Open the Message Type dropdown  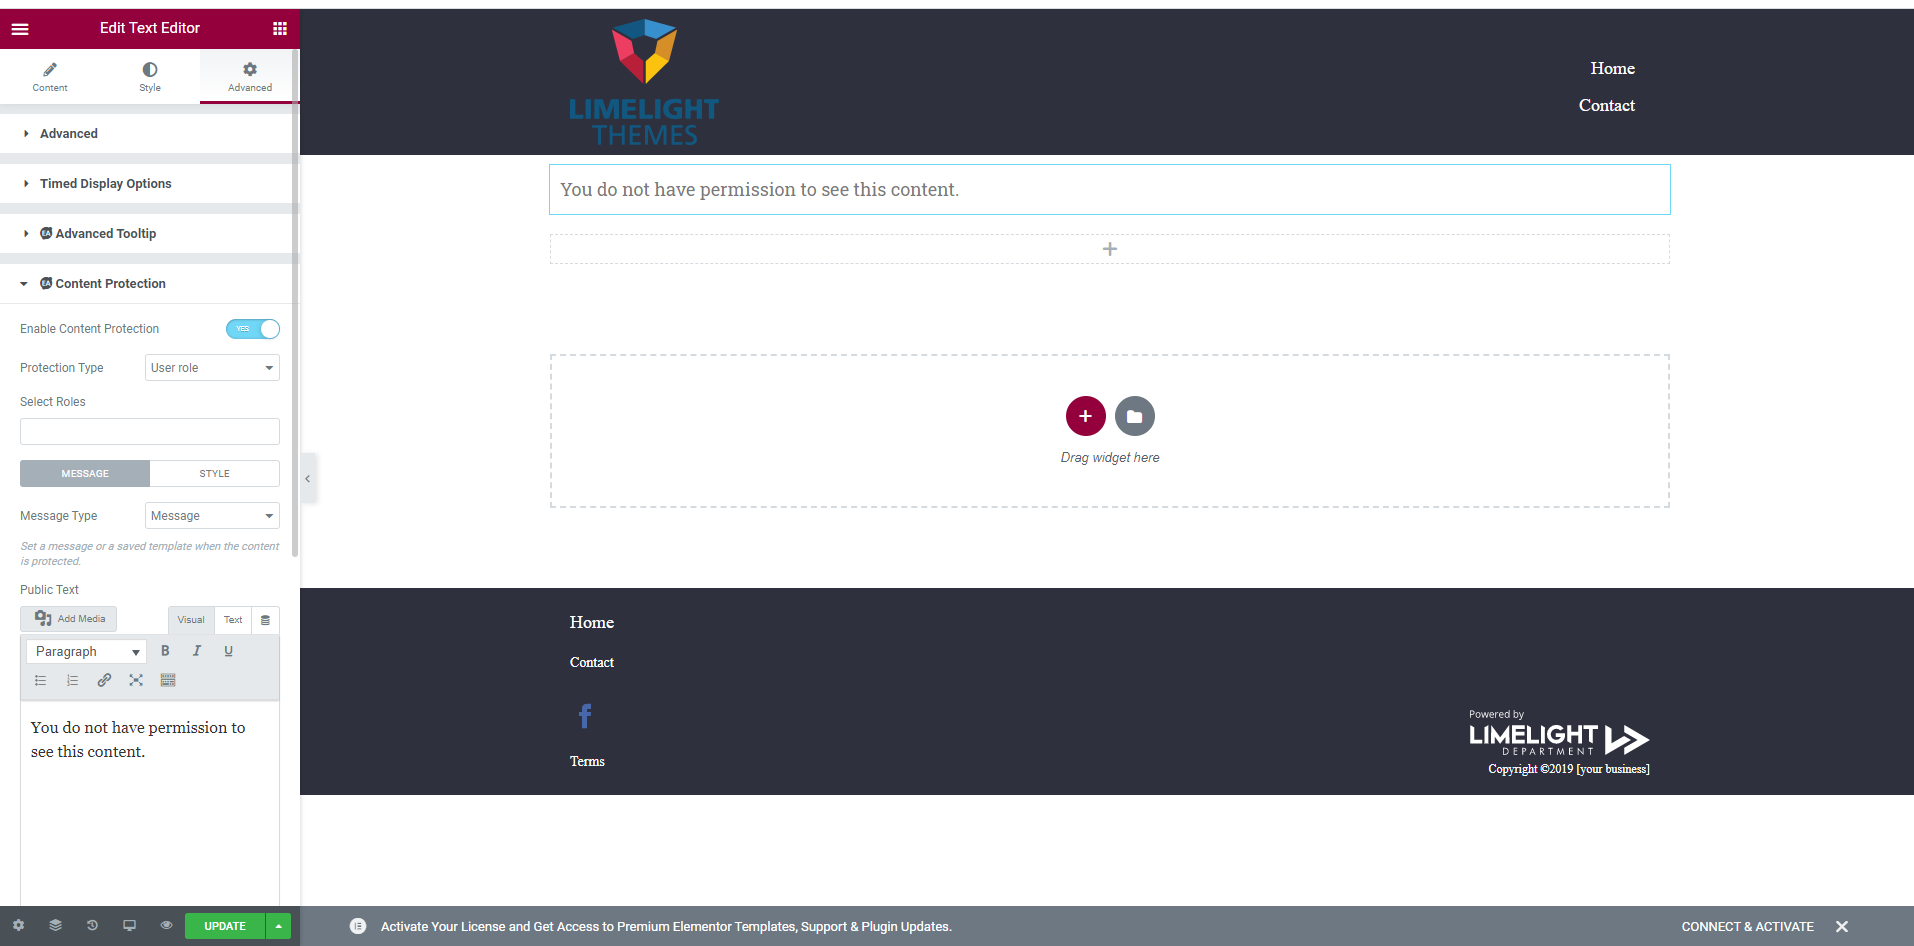pos(212,516)
